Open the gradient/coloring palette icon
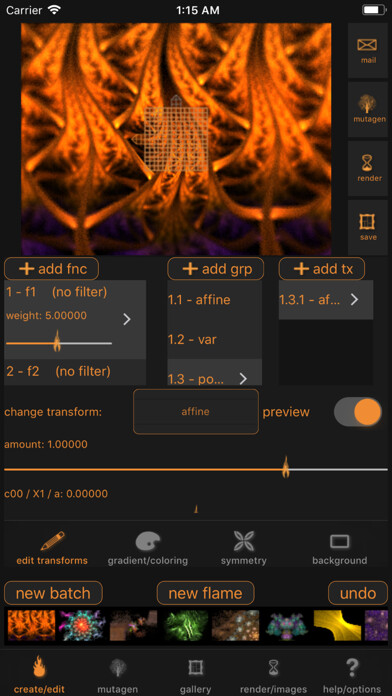The height and width of the screenshot is (696, 392). tap(148, 541)
